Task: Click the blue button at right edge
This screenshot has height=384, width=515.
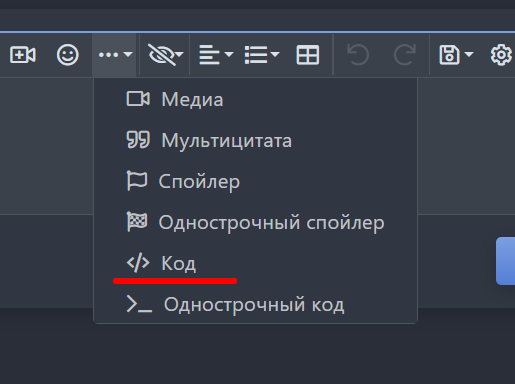Action: pyautogui.click(x=505, y=261)
